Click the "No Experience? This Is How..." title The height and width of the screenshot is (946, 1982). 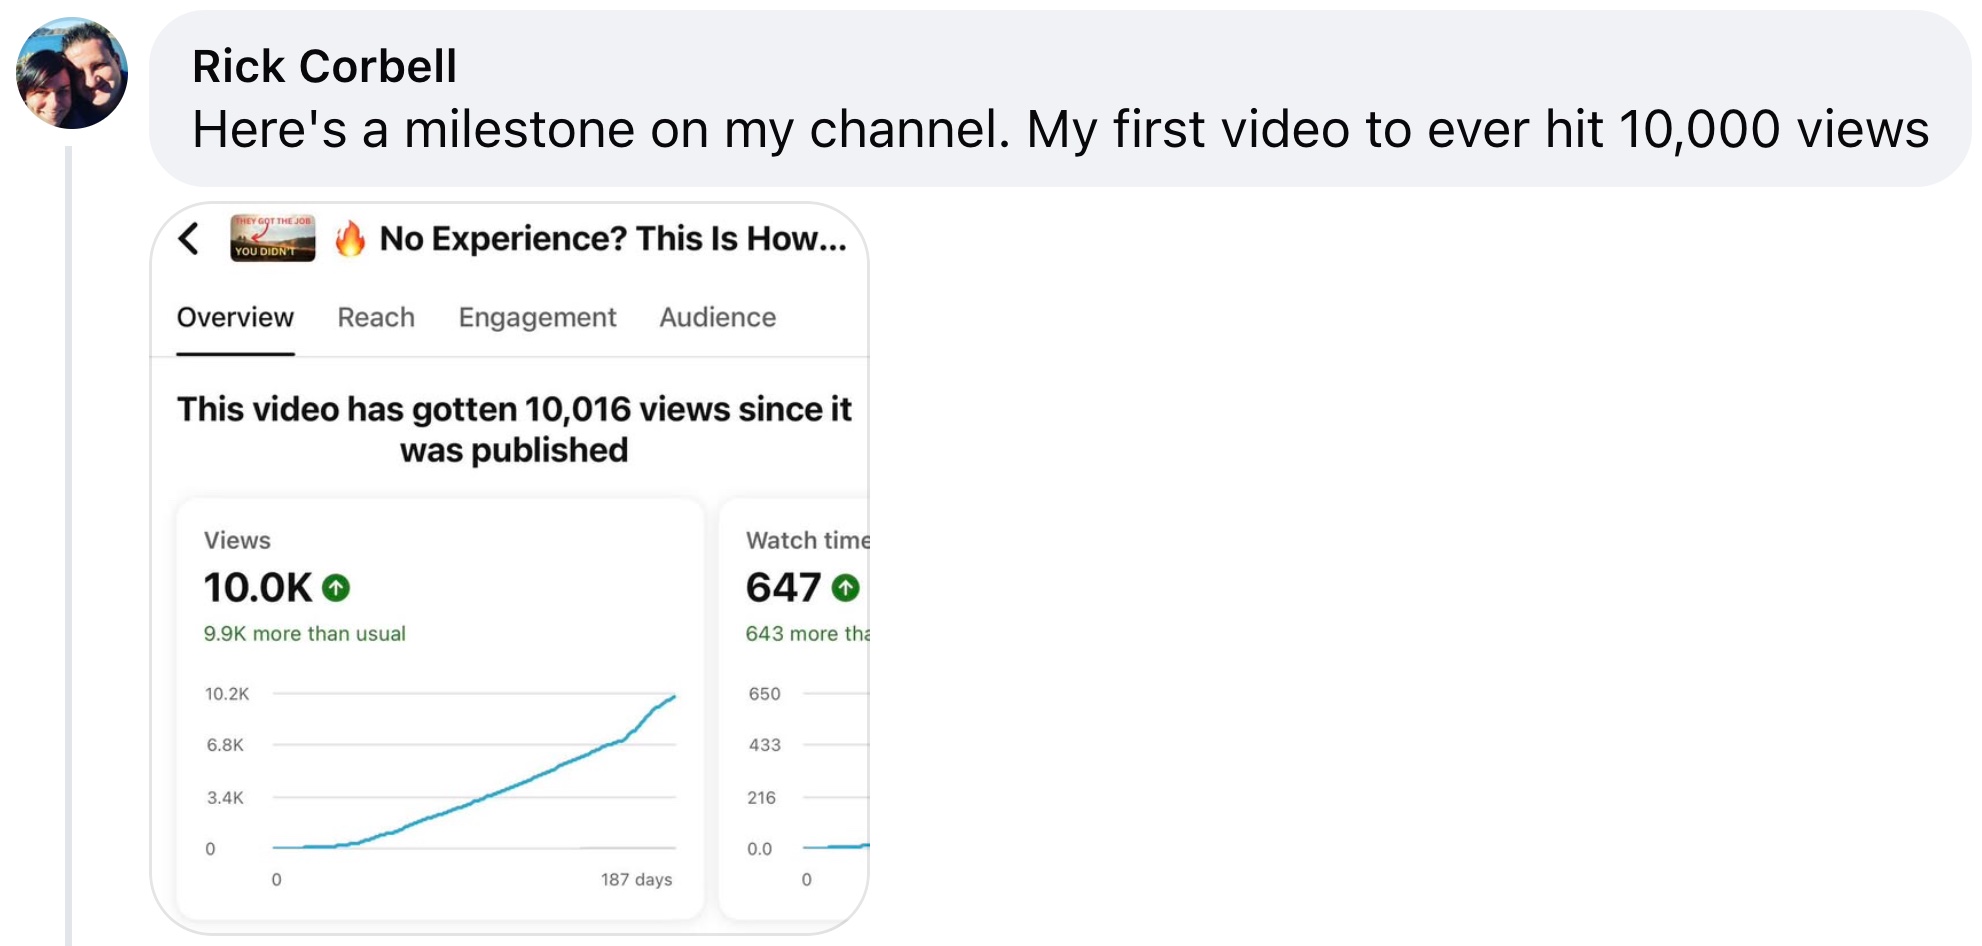coord(613,239)
